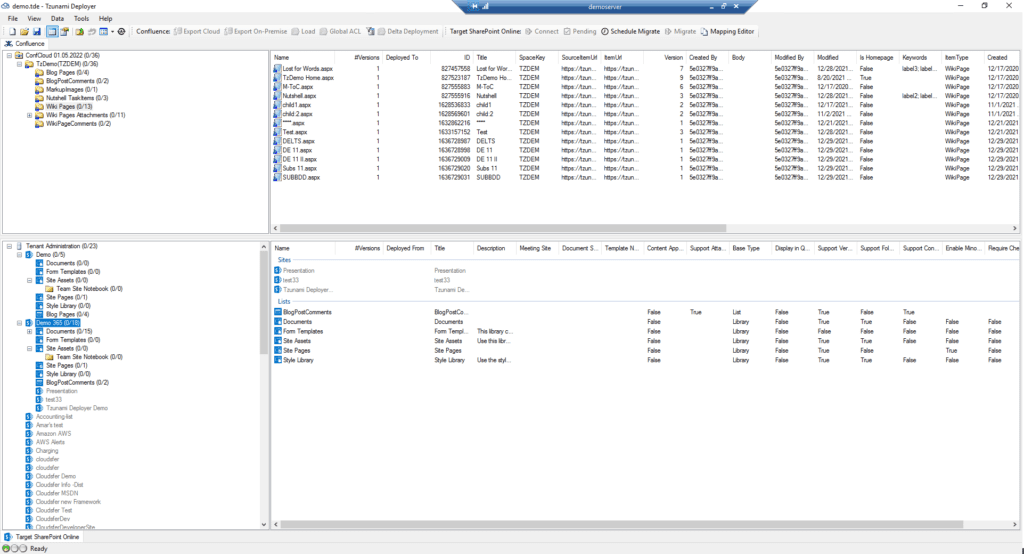
Task: Collapse the ConfCloud 01.05.2022 root node
Action: click(x=9, y=56)
